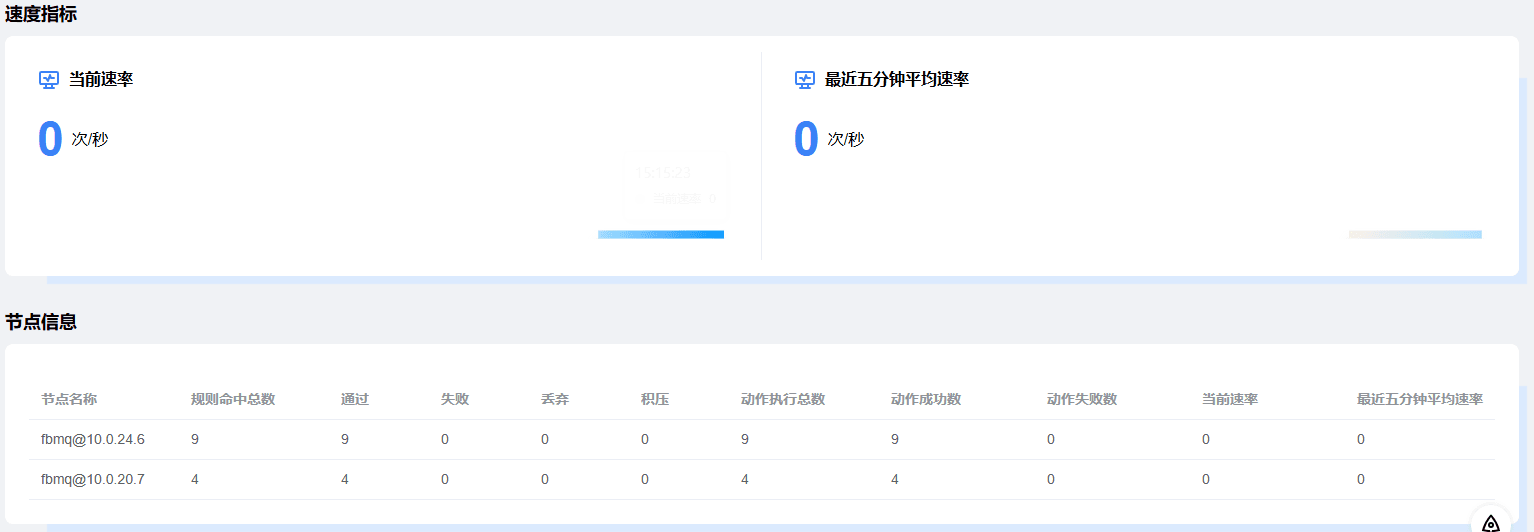Click the blue sparkline bar in the 当前速率 card
This screenshot has width=1534, height=532.
[x=661, y=235]
